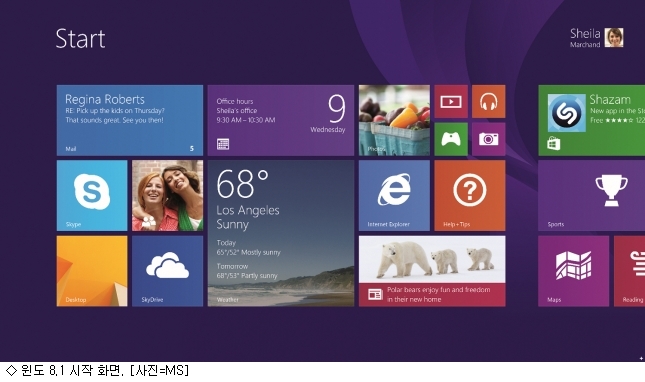Click Sheila Marchand account picture
Screen dimensions: 645x382
(614, 38)
